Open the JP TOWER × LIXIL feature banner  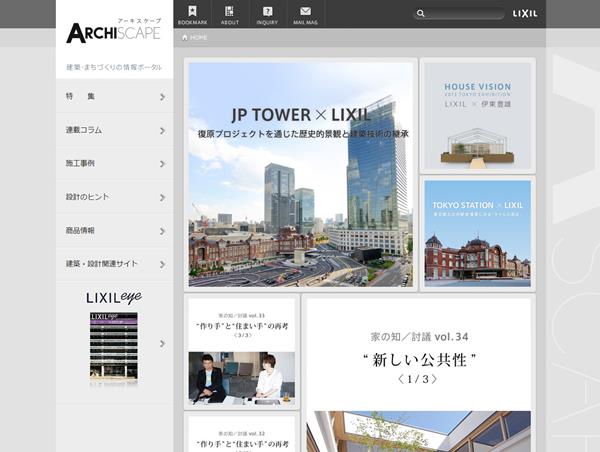point(301,175)
